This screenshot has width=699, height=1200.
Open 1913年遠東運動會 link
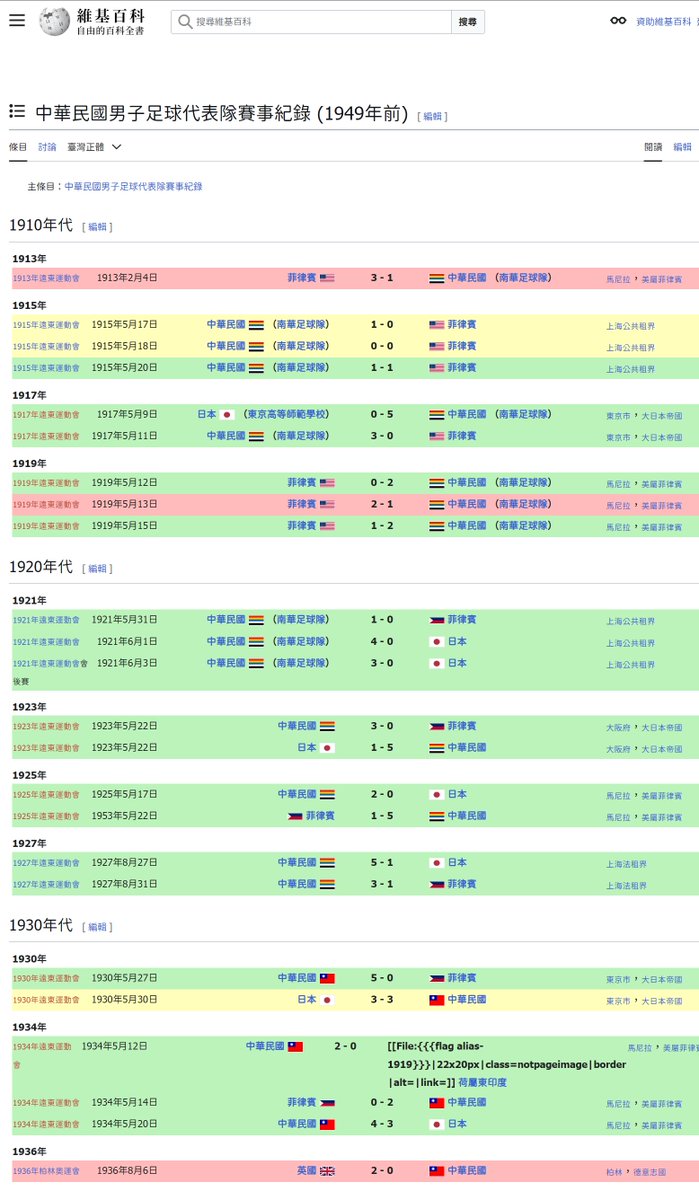pos(46,278)
